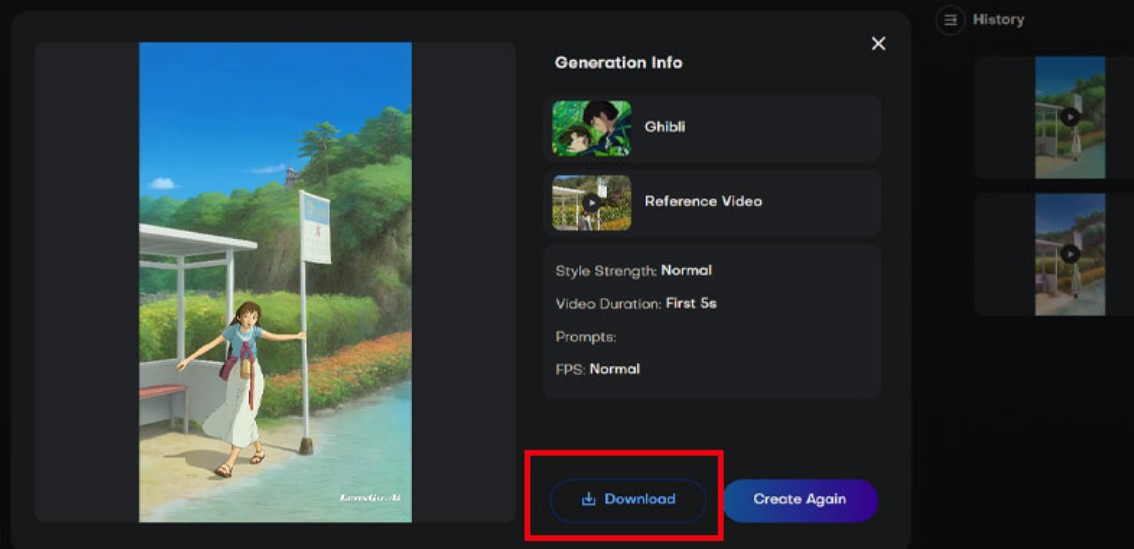Select the Reference Video label text
The height and width of the screenshot is (549, 1134).
(x=703, y=201)
